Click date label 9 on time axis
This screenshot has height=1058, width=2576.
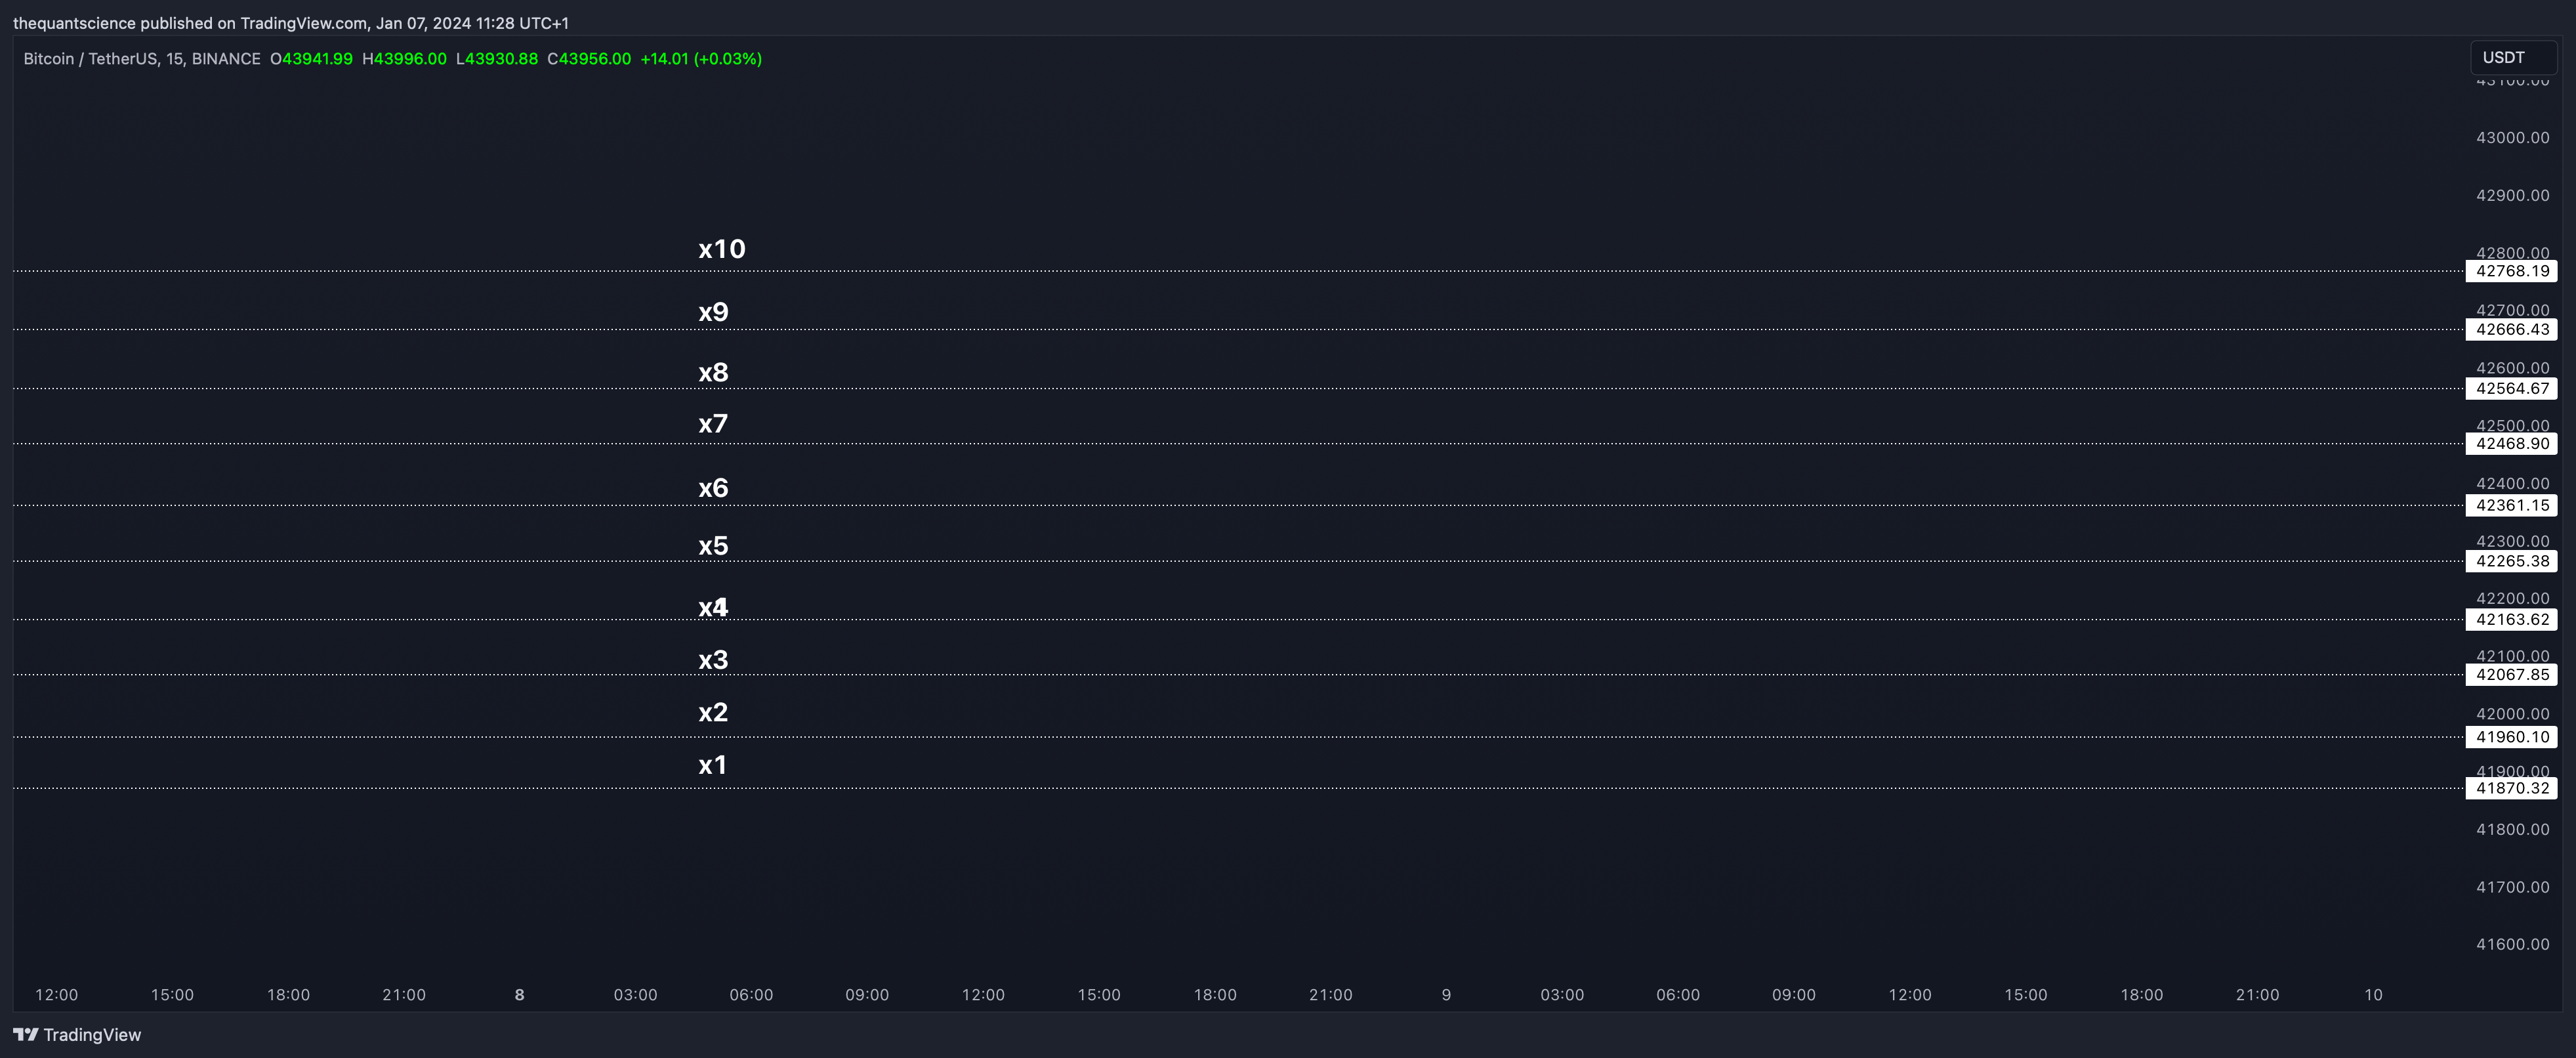(x=1446, y=995)
